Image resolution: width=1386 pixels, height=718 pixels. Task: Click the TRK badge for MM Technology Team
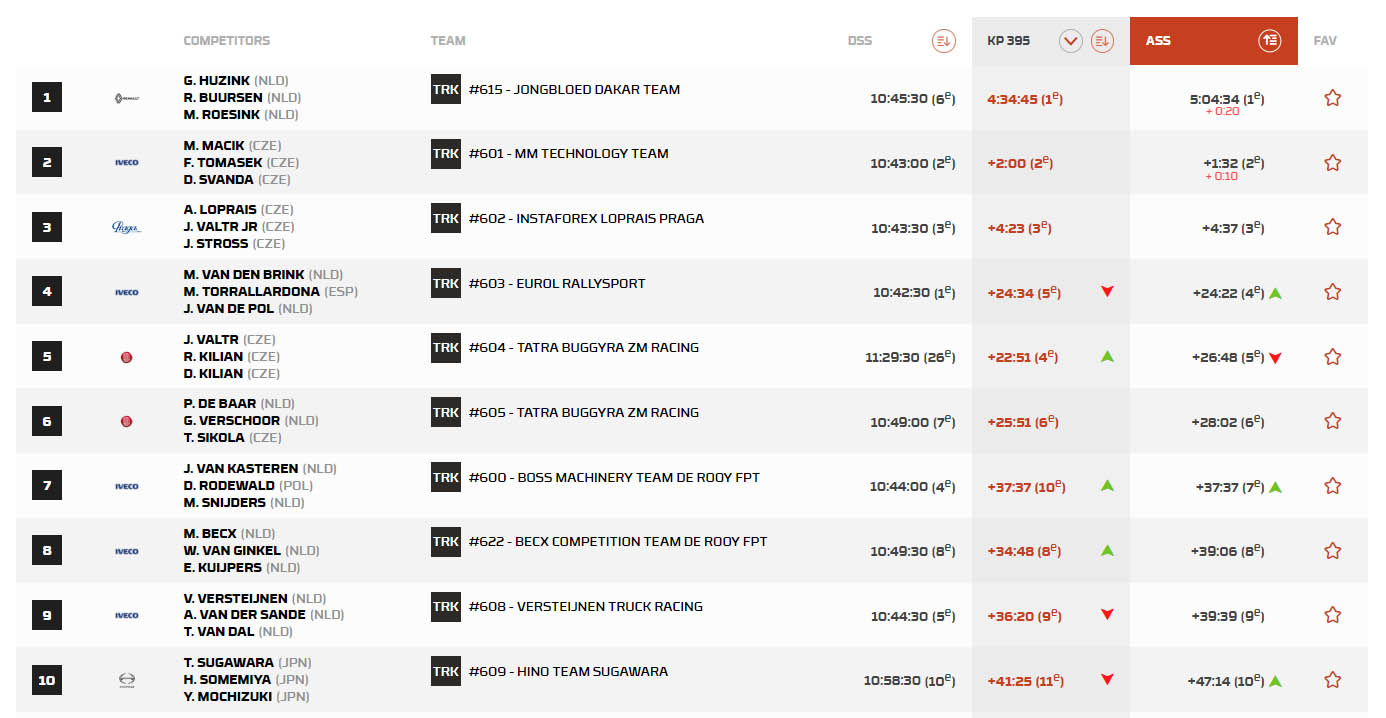446,154
